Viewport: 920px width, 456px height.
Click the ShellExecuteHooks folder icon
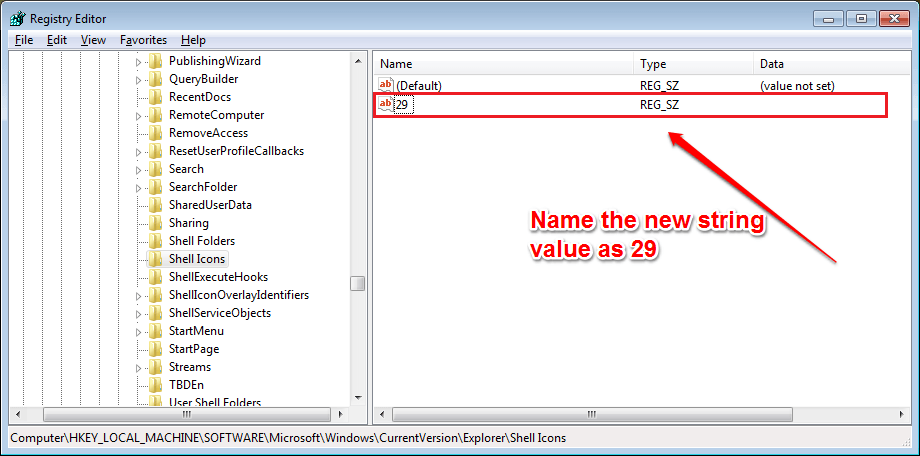[x=155, y=277]
